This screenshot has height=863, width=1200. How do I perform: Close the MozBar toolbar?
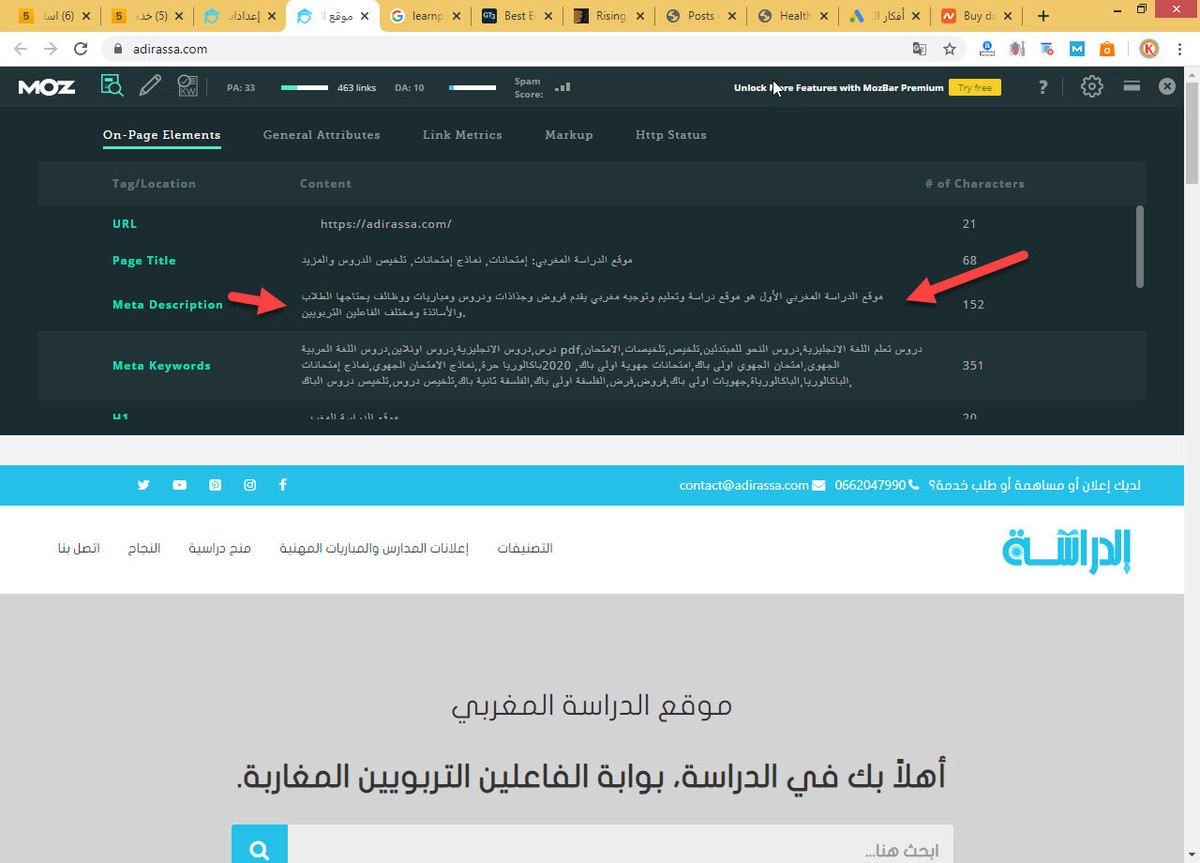click(x=1167, y=87)
